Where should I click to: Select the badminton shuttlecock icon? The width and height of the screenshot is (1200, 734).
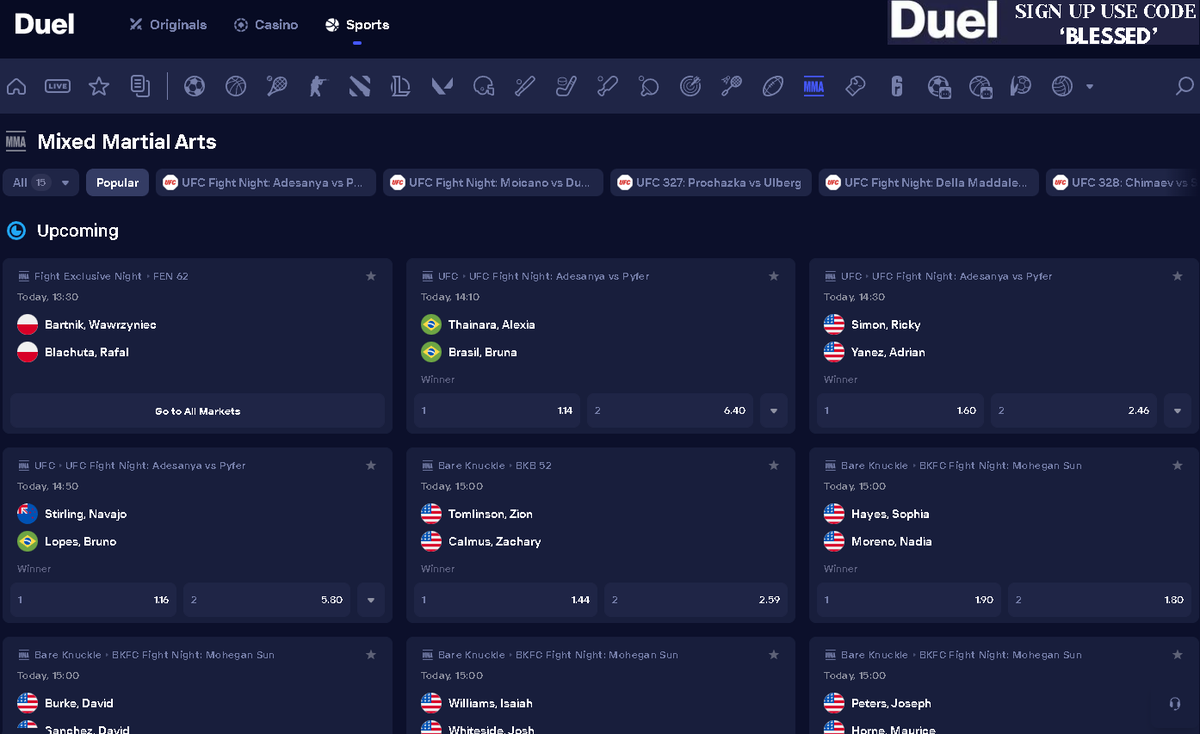coord(731,87)
